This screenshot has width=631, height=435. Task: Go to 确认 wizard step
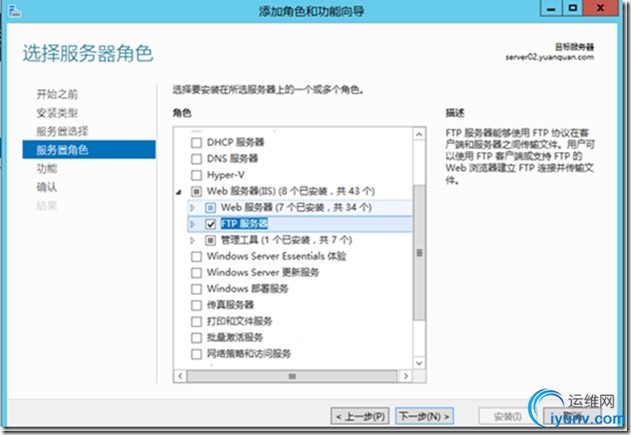pos(47,187)
